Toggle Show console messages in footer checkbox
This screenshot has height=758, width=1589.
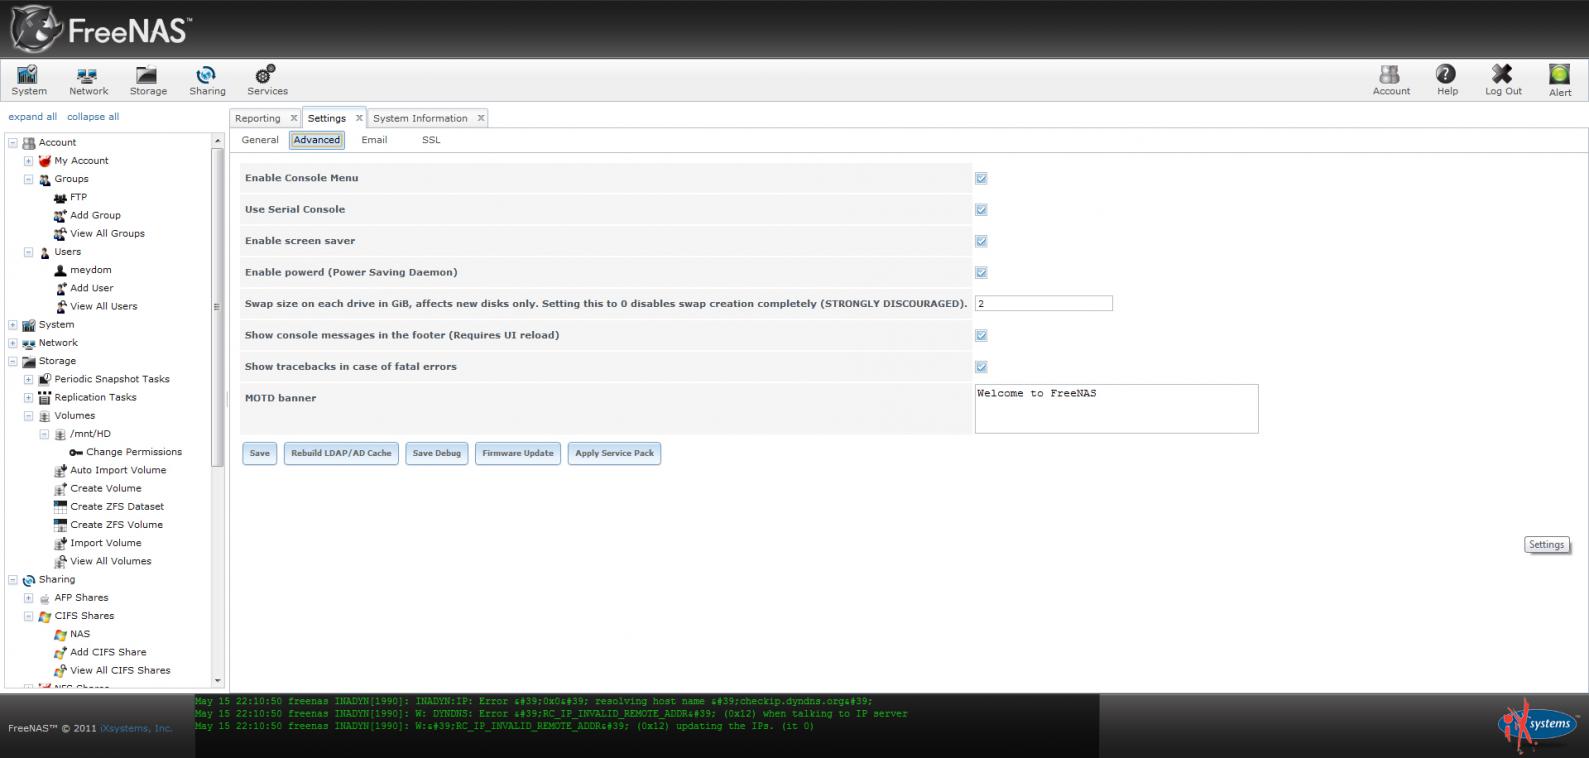tap(981, 335)
